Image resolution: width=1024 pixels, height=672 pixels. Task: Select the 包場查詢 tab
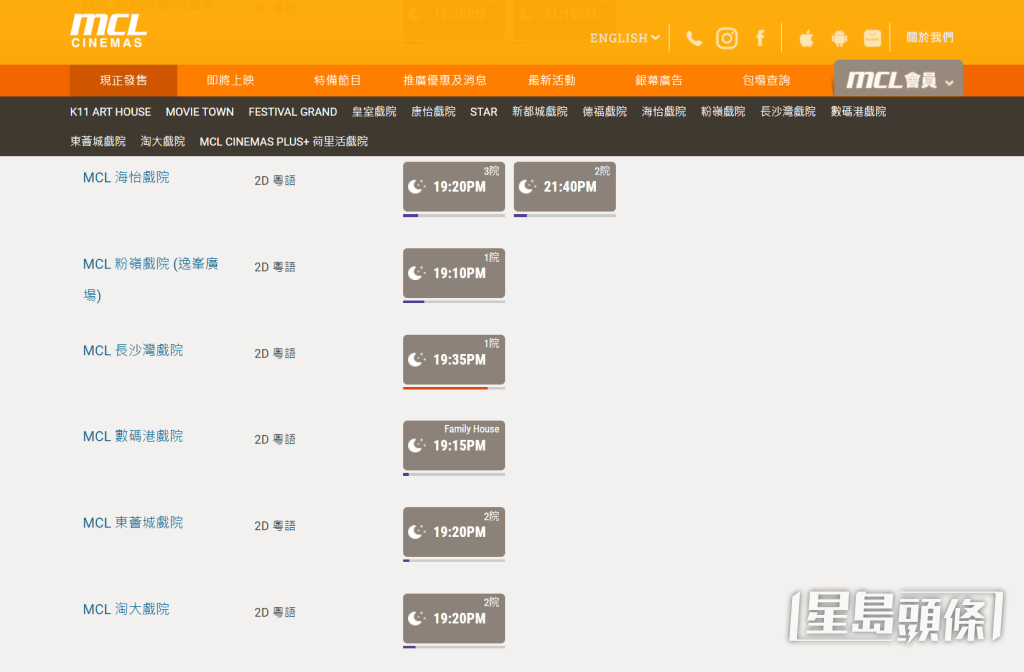click(x=766, y=80)
